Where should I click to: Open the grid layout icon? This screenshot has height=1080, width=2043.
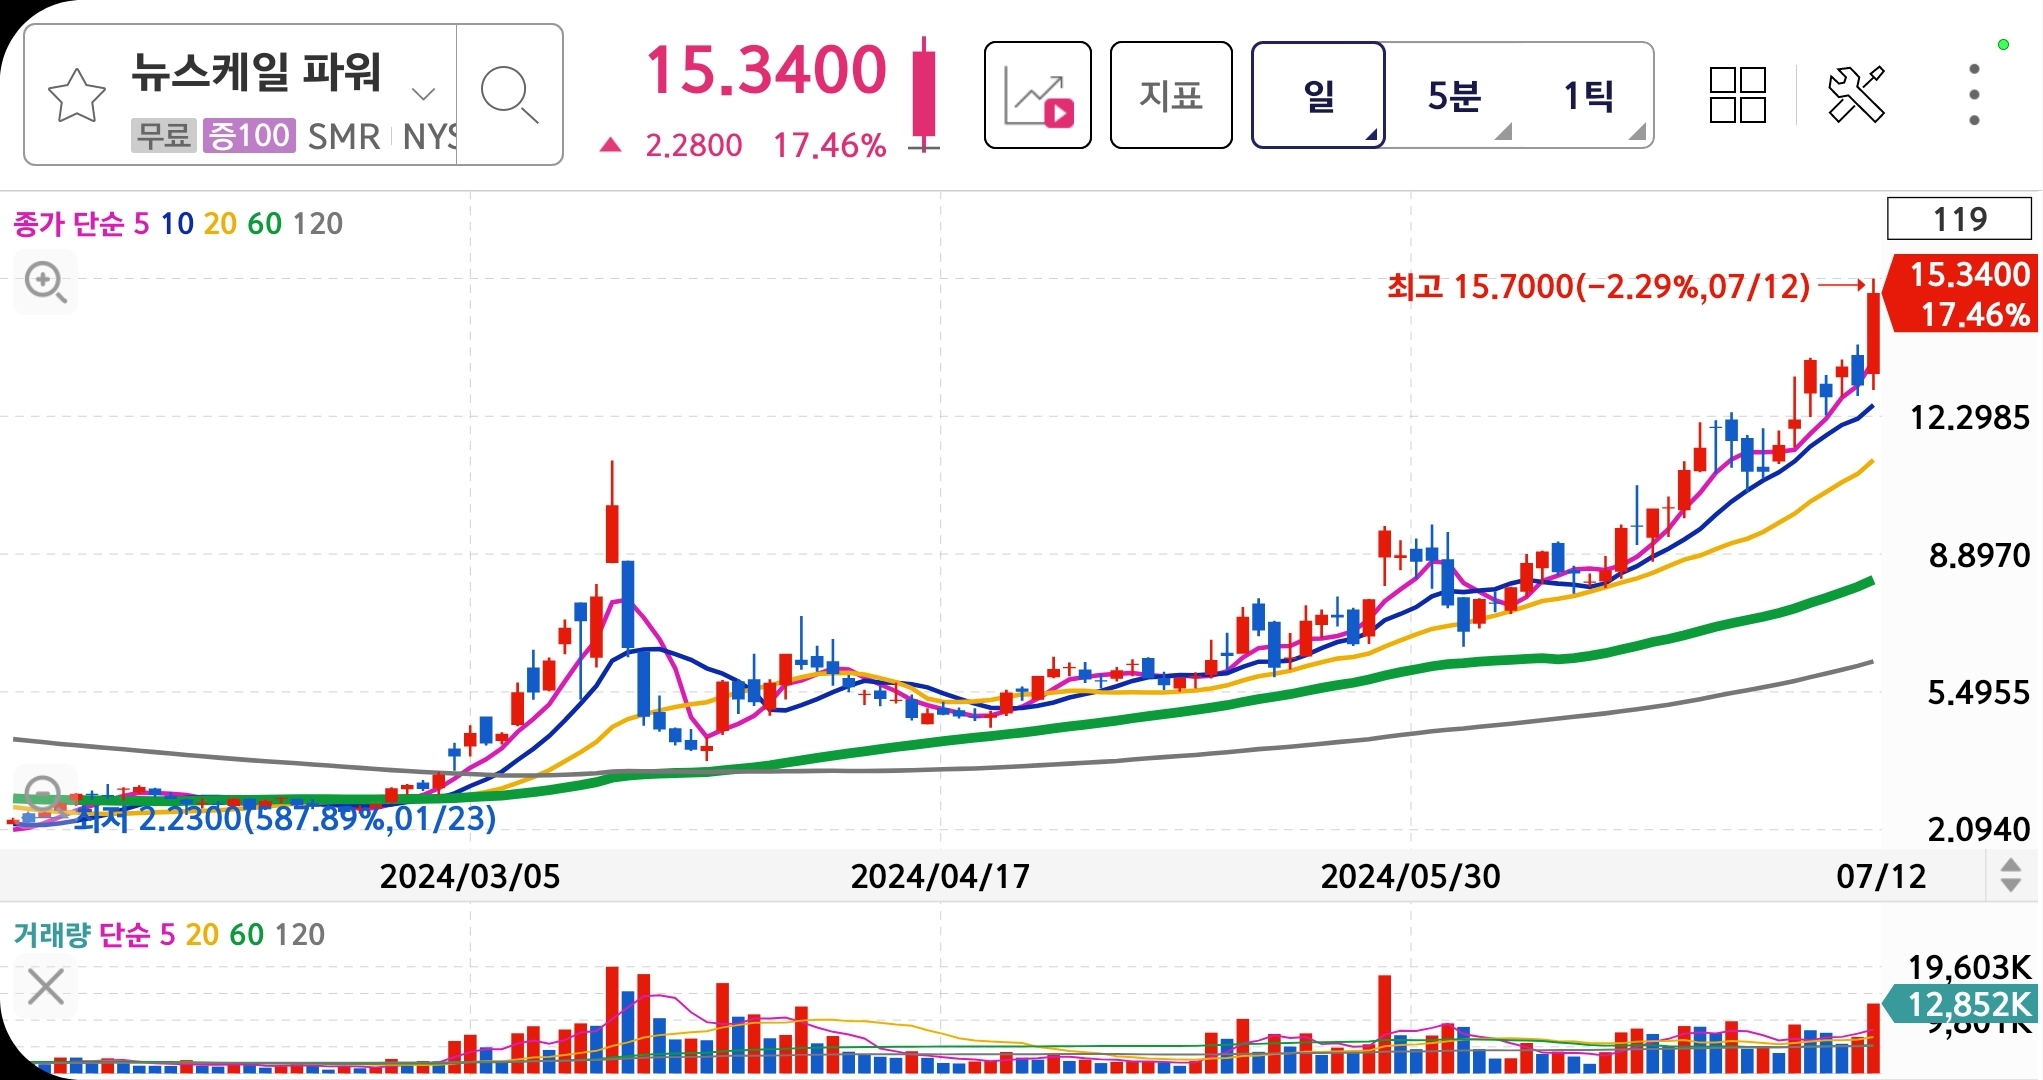click(1737, 96)
